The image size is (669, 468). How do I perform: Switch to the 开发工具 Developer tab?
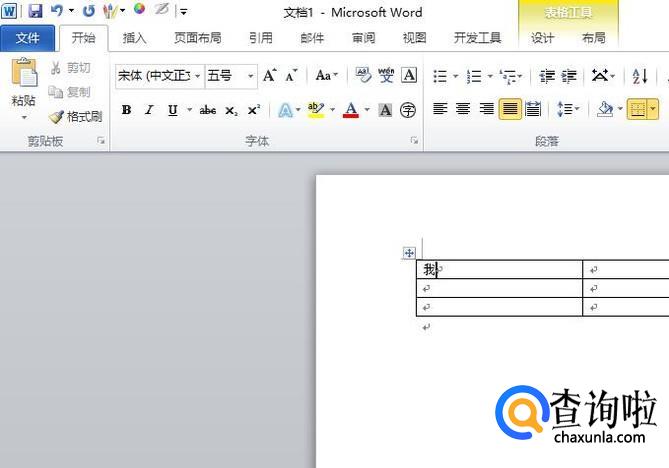(x=477, y=38)
